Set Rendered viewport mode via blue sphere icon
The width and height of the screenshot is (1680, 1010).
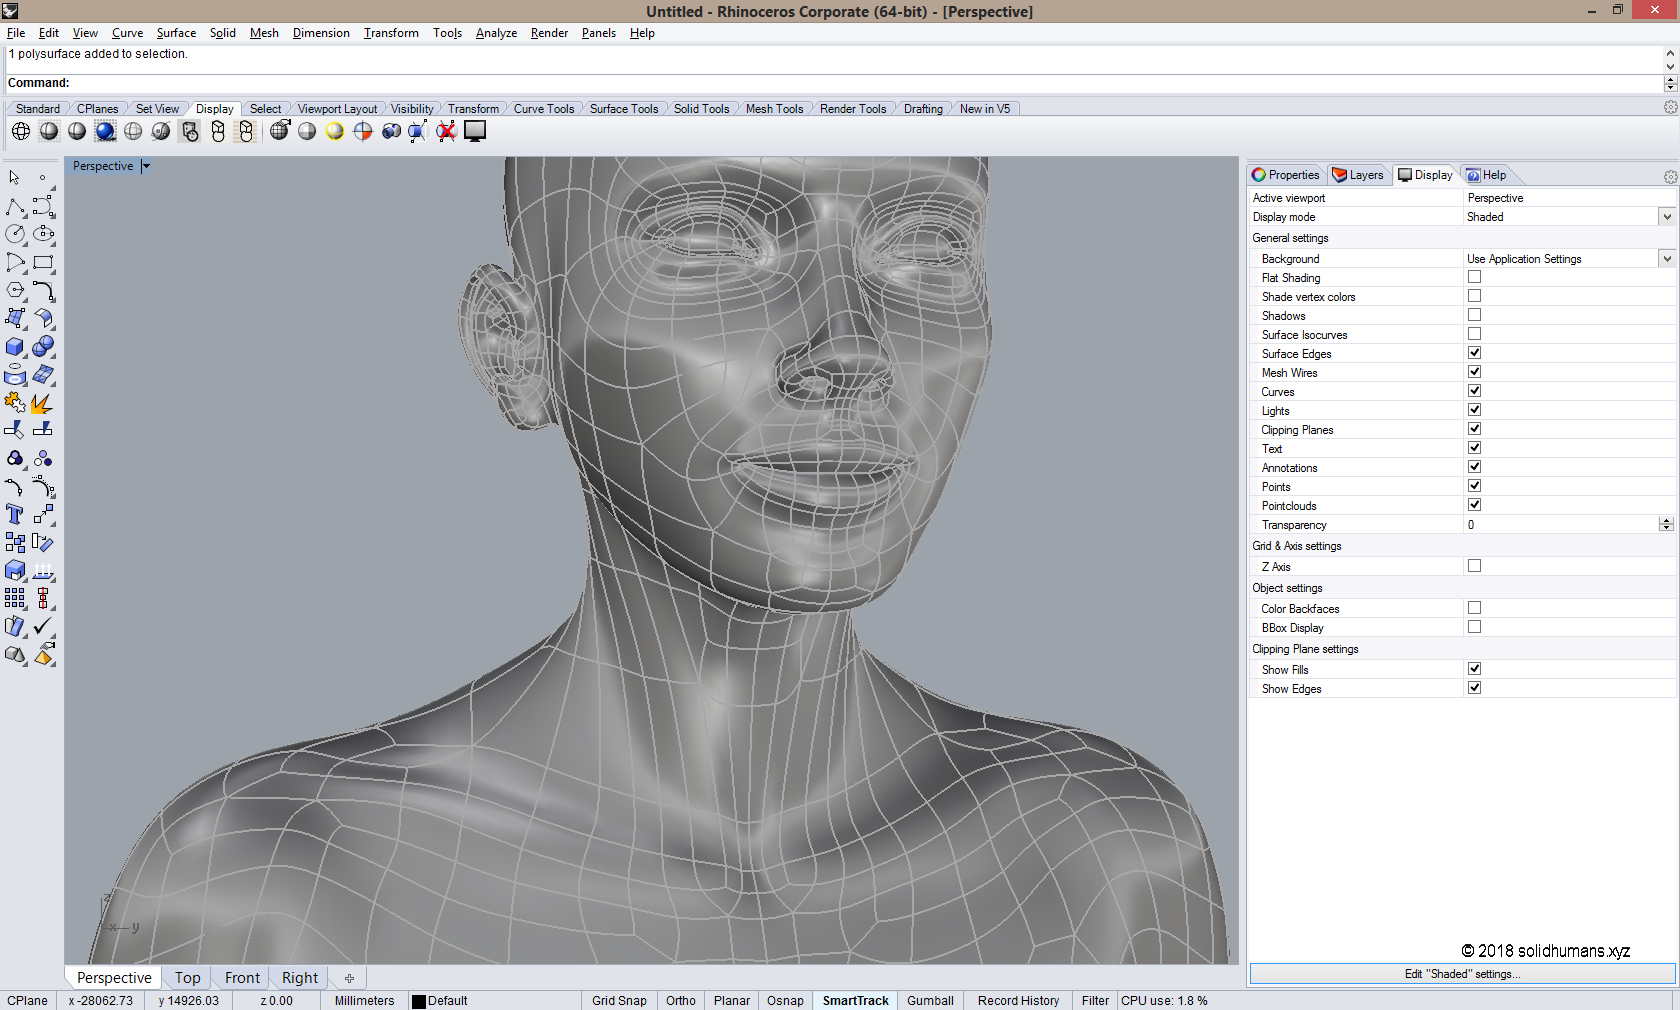105,131
